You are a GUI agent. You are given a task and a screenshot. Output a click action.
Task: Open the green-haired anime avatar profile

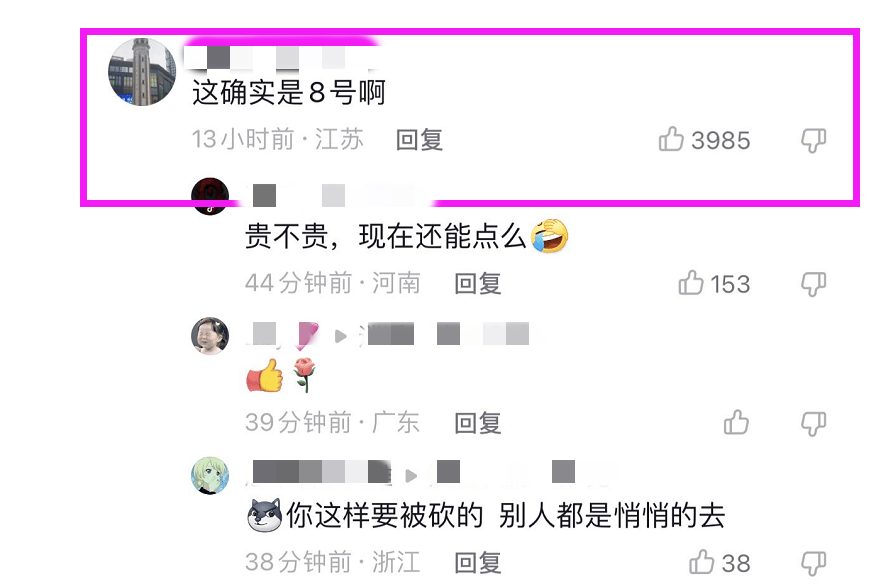tap(210, 475)
